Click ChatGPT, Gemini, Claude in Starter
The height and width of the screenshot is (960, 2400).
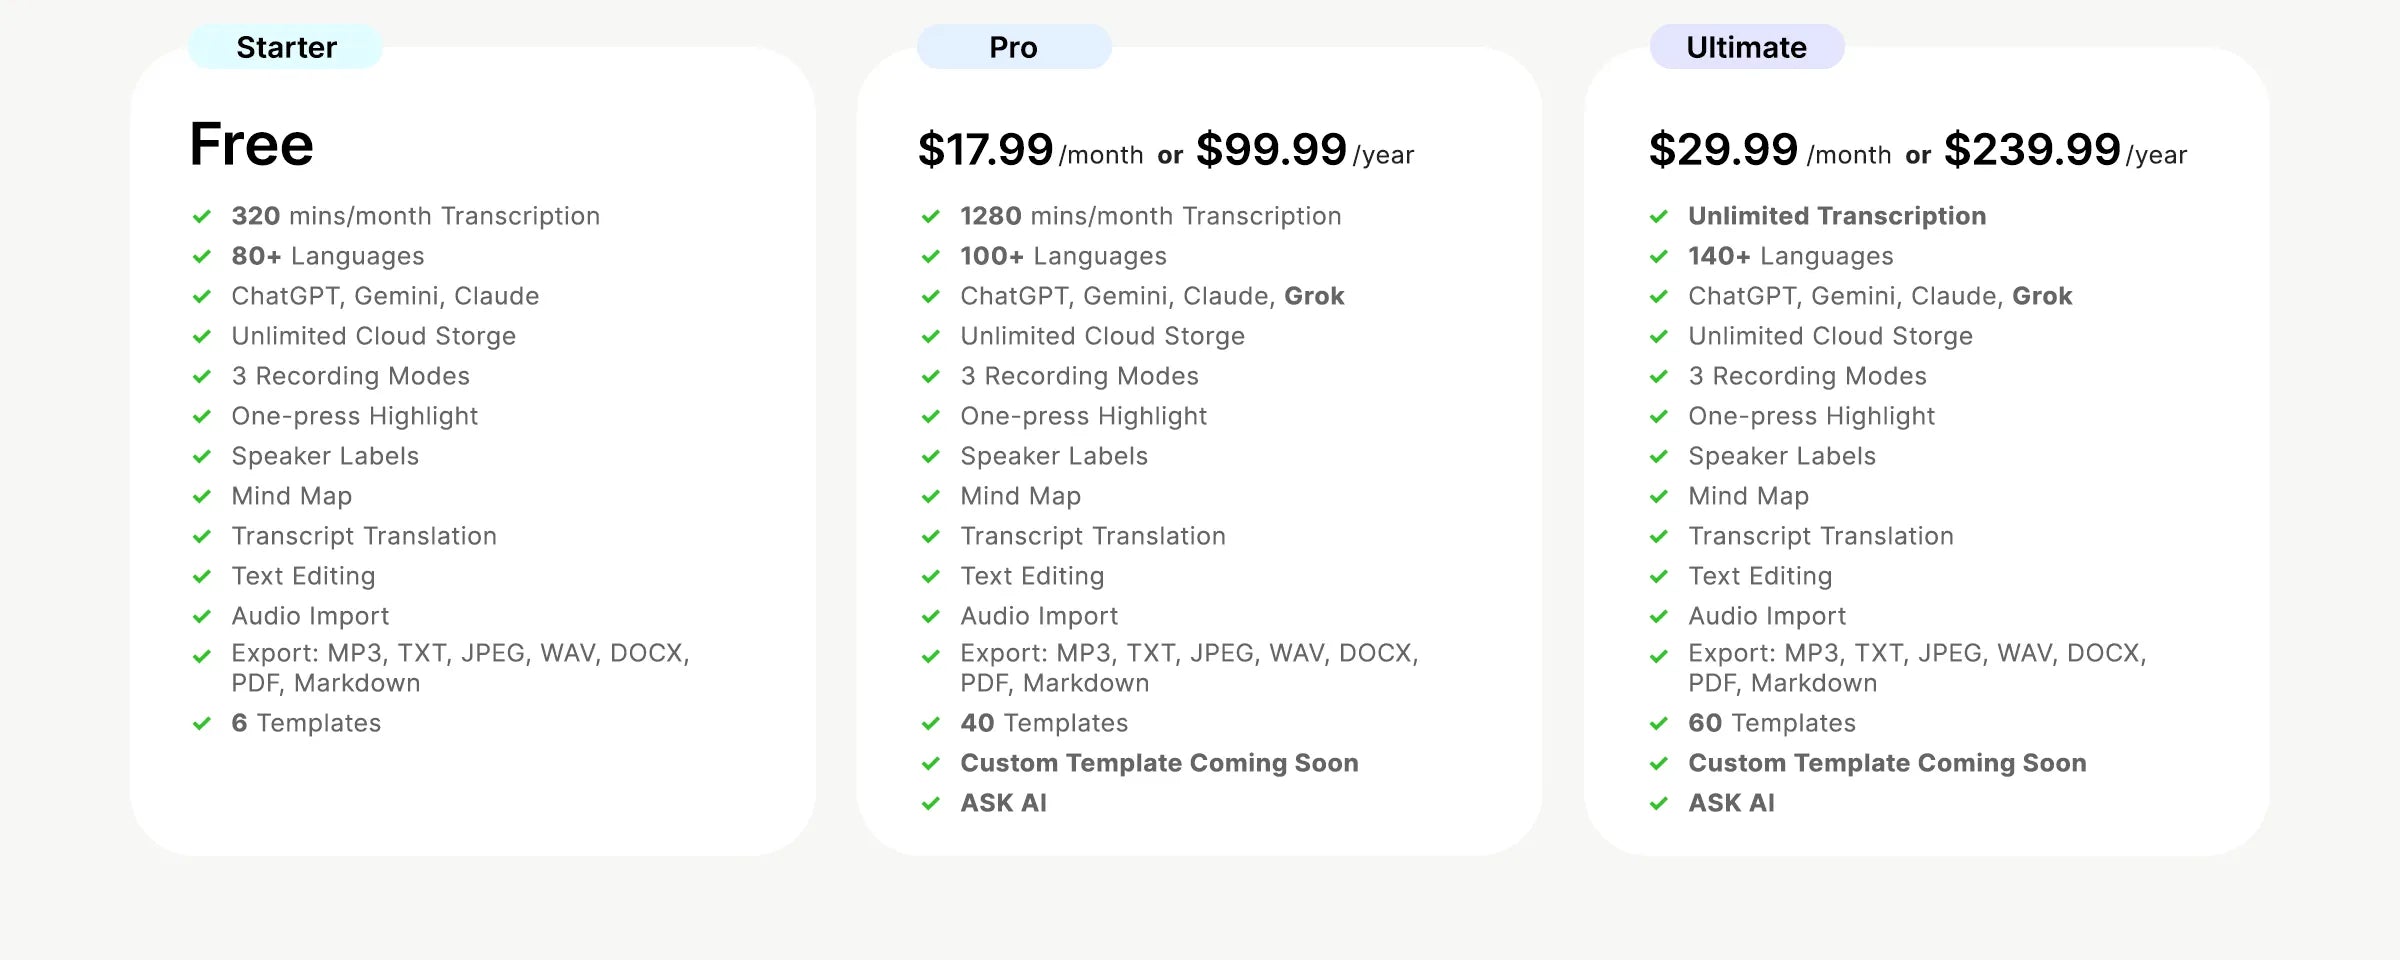point(385,296)
